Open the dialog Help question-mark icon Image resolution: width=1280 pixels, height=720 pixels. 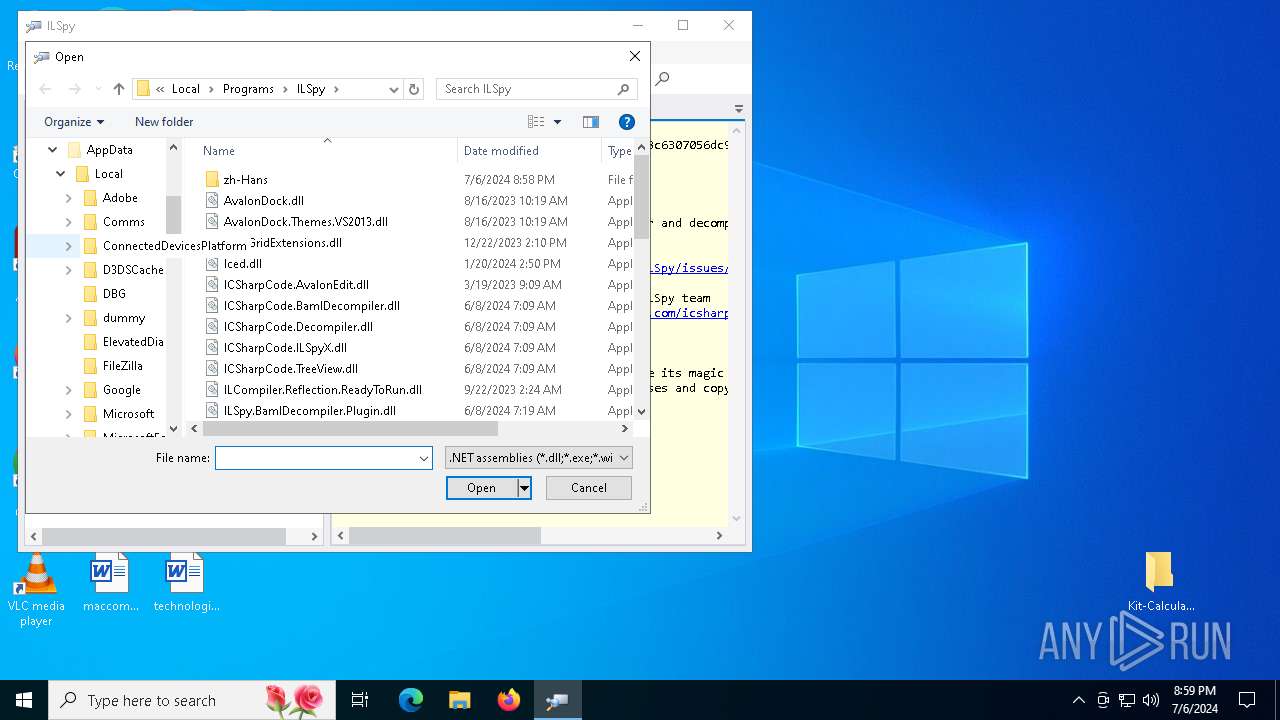(x=627, y=122)
